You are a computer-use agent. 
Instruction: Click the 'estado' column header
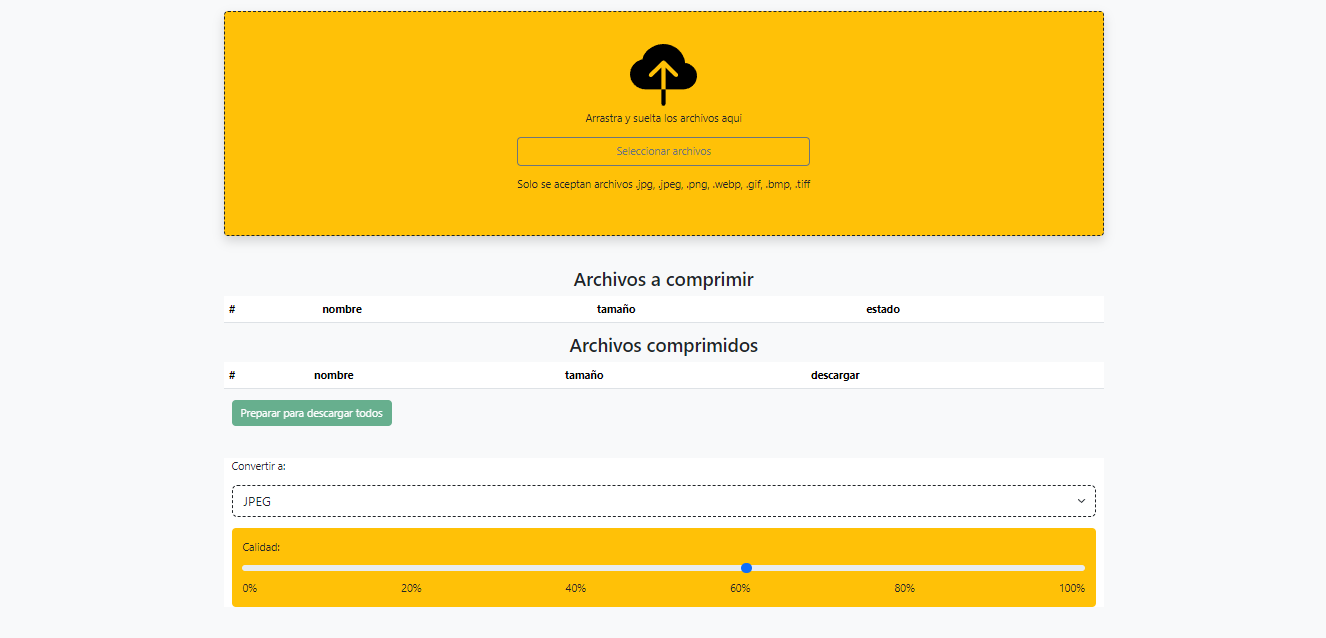coord(883,310)
